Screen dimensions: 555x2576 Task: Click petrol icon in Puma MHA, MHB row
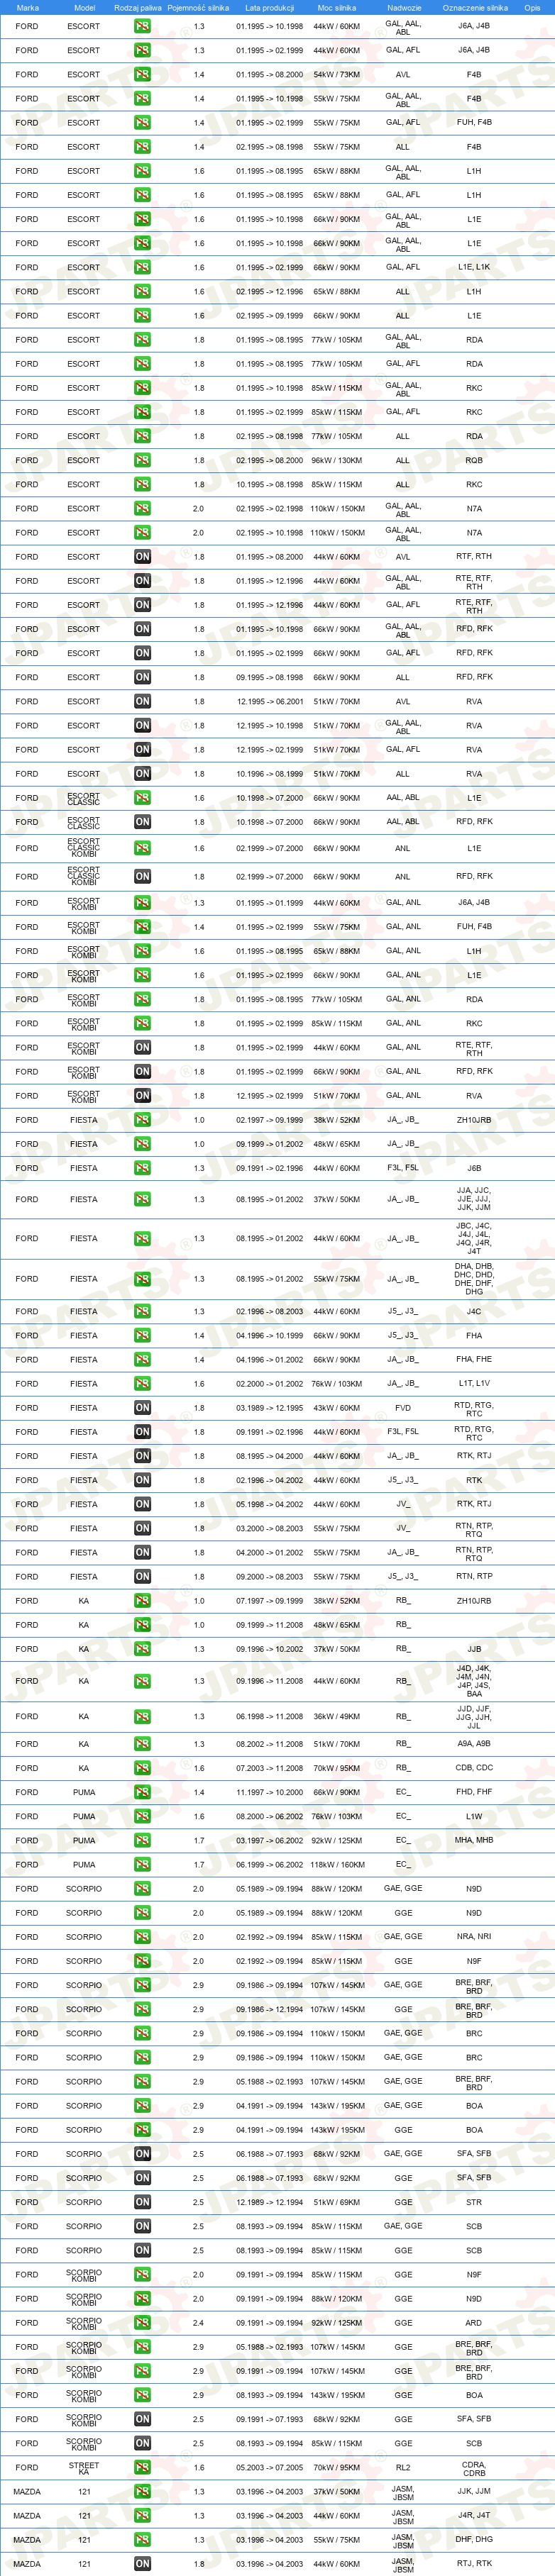142,1840
